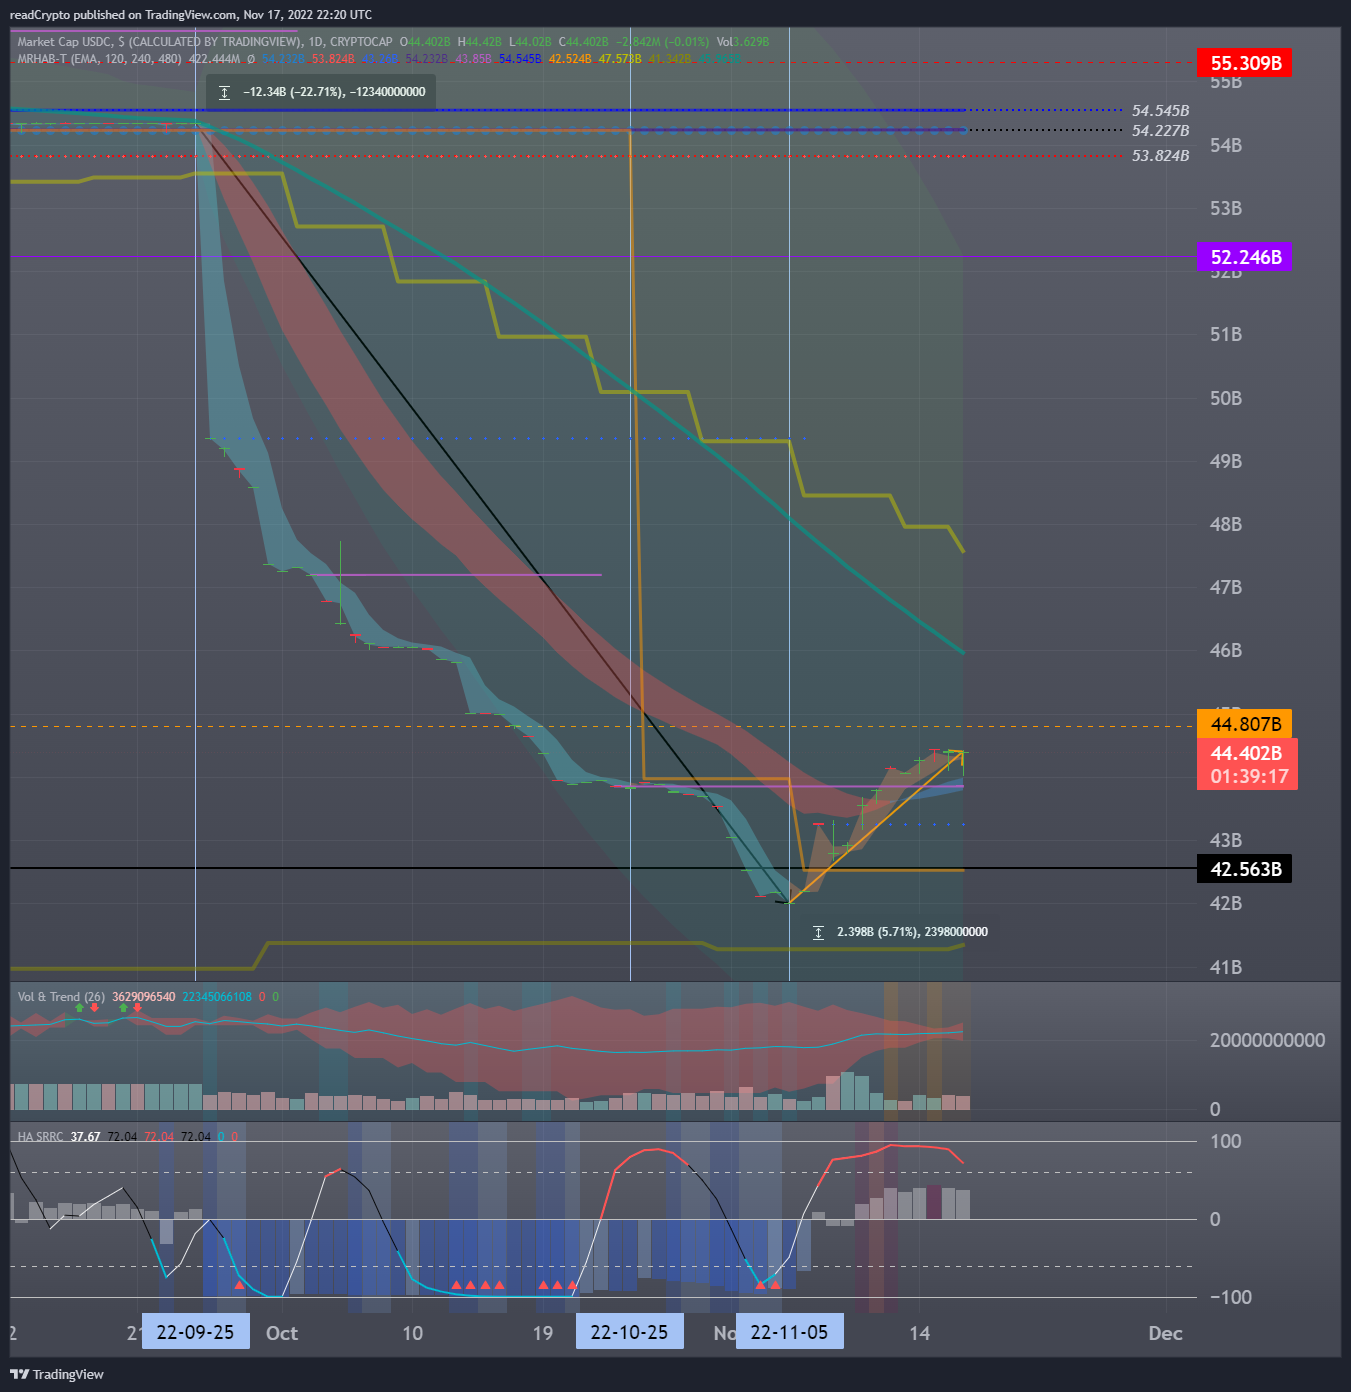Click the ruler icon in the 2.398B measurement label
Viewport: 1351px width, 1392px height.
tap(818, 932)
